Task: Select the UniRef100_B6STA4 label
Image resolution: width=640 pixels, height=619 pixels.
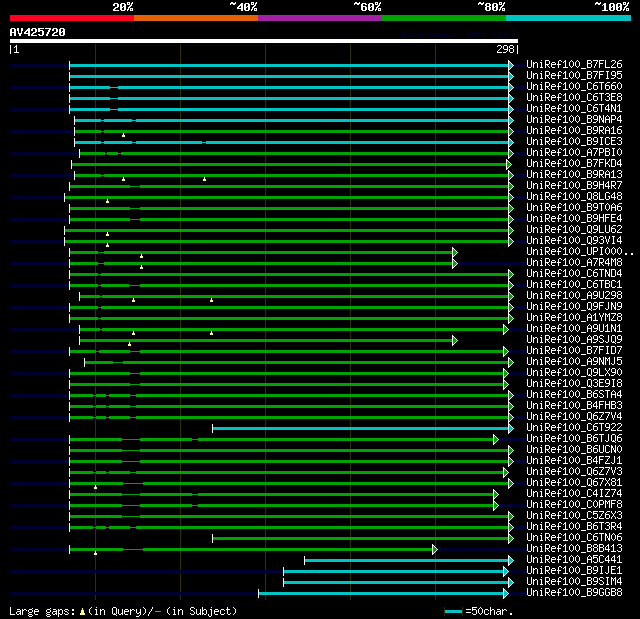Action: (574, 395)
